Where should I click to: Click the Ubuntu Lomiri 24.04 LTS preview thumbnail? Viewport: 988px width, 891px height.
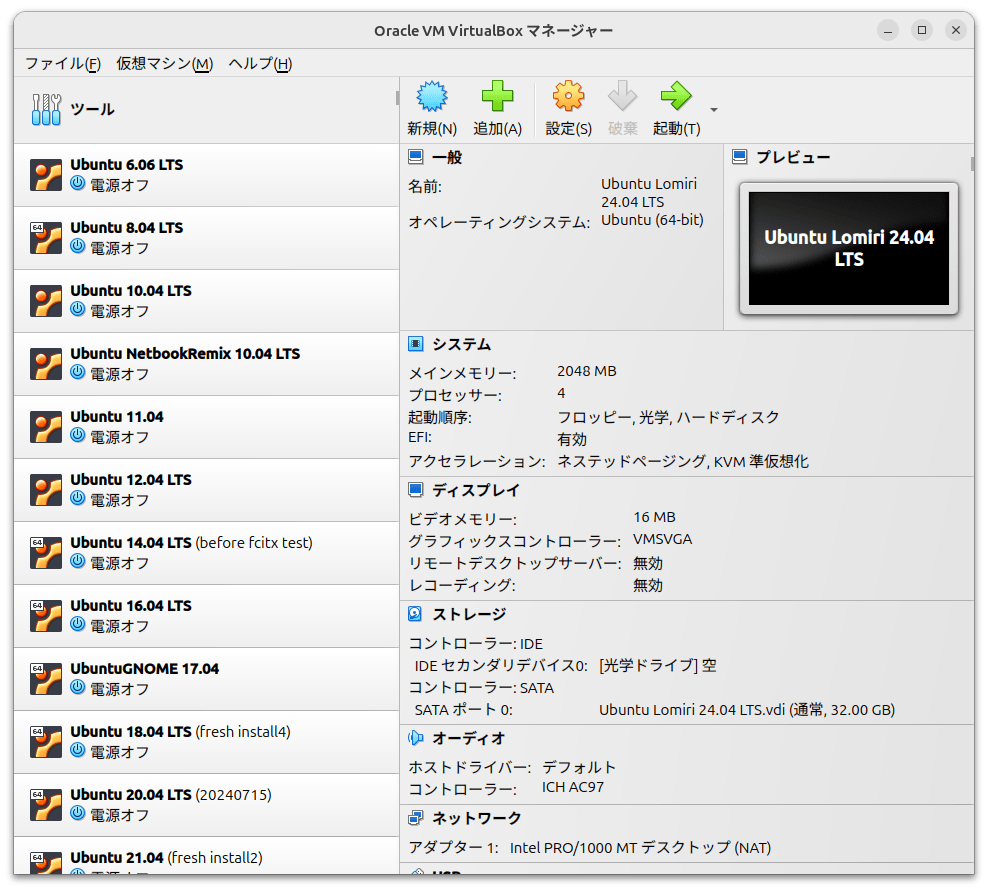[849, 248]
